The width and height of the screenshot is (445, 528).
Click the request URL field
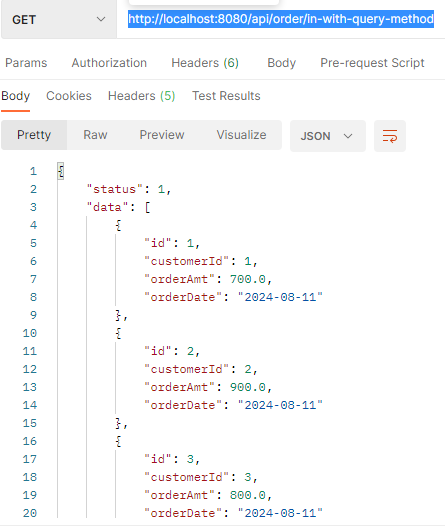pos(281,19)
